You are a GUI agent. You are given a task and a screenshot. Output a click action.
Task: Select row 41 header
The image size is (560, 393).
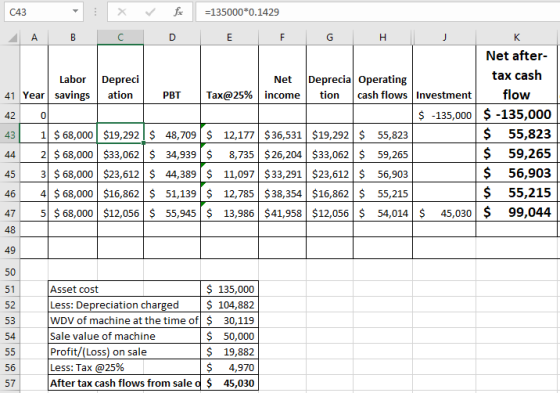10,74
